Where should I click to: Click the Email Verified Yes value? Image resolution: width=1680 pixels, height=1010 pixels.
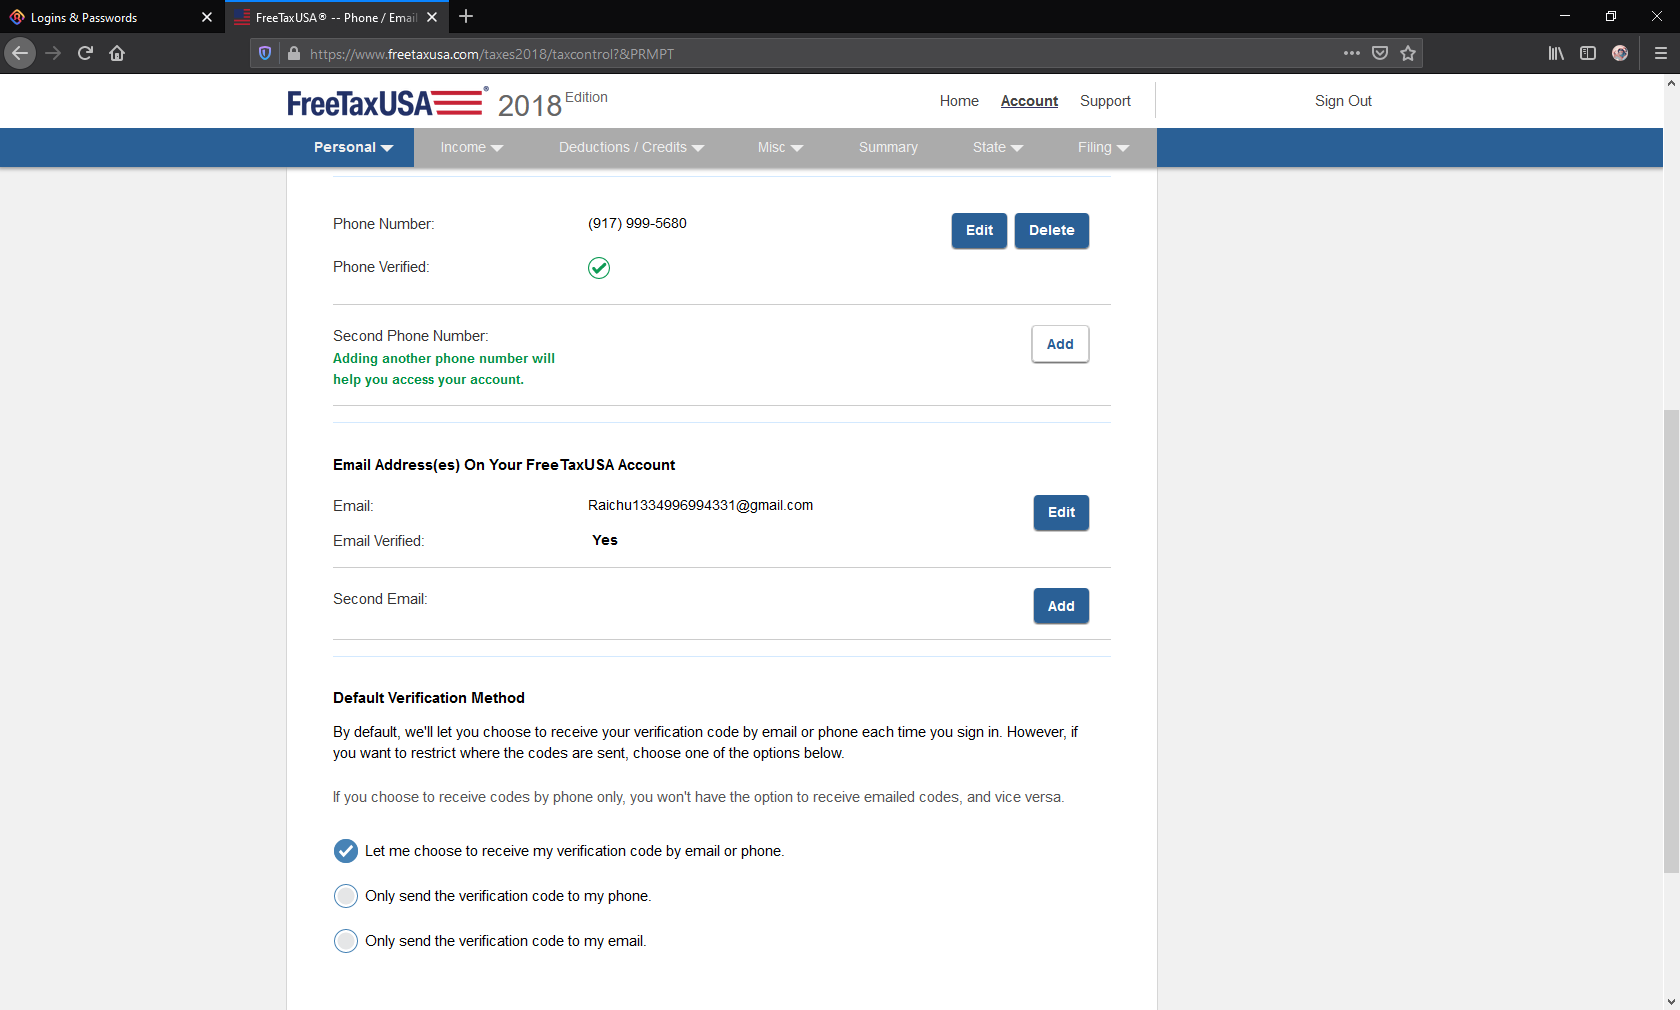point(605,540)
